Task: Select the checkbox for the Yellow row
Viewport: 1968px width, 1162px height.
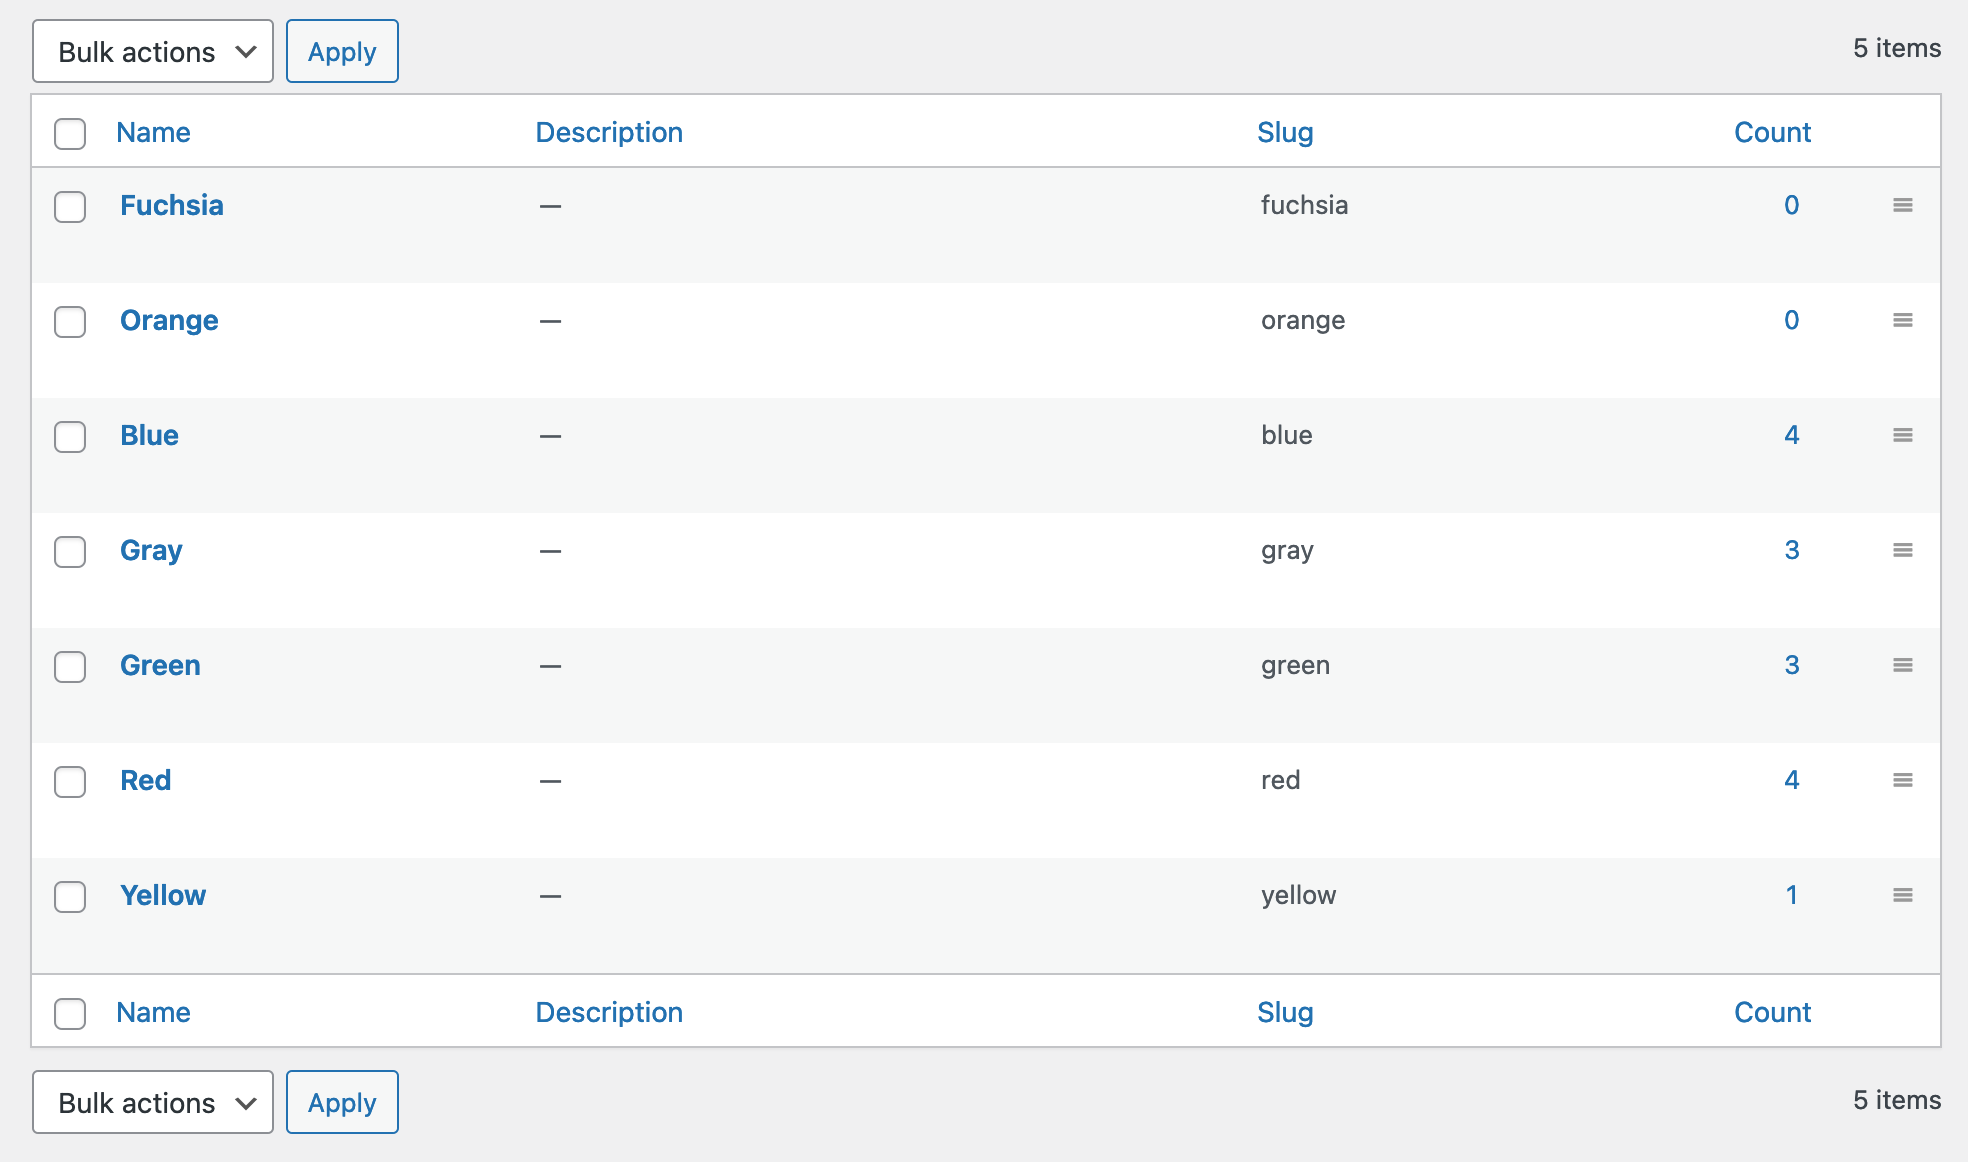Action: coord(70,897)
